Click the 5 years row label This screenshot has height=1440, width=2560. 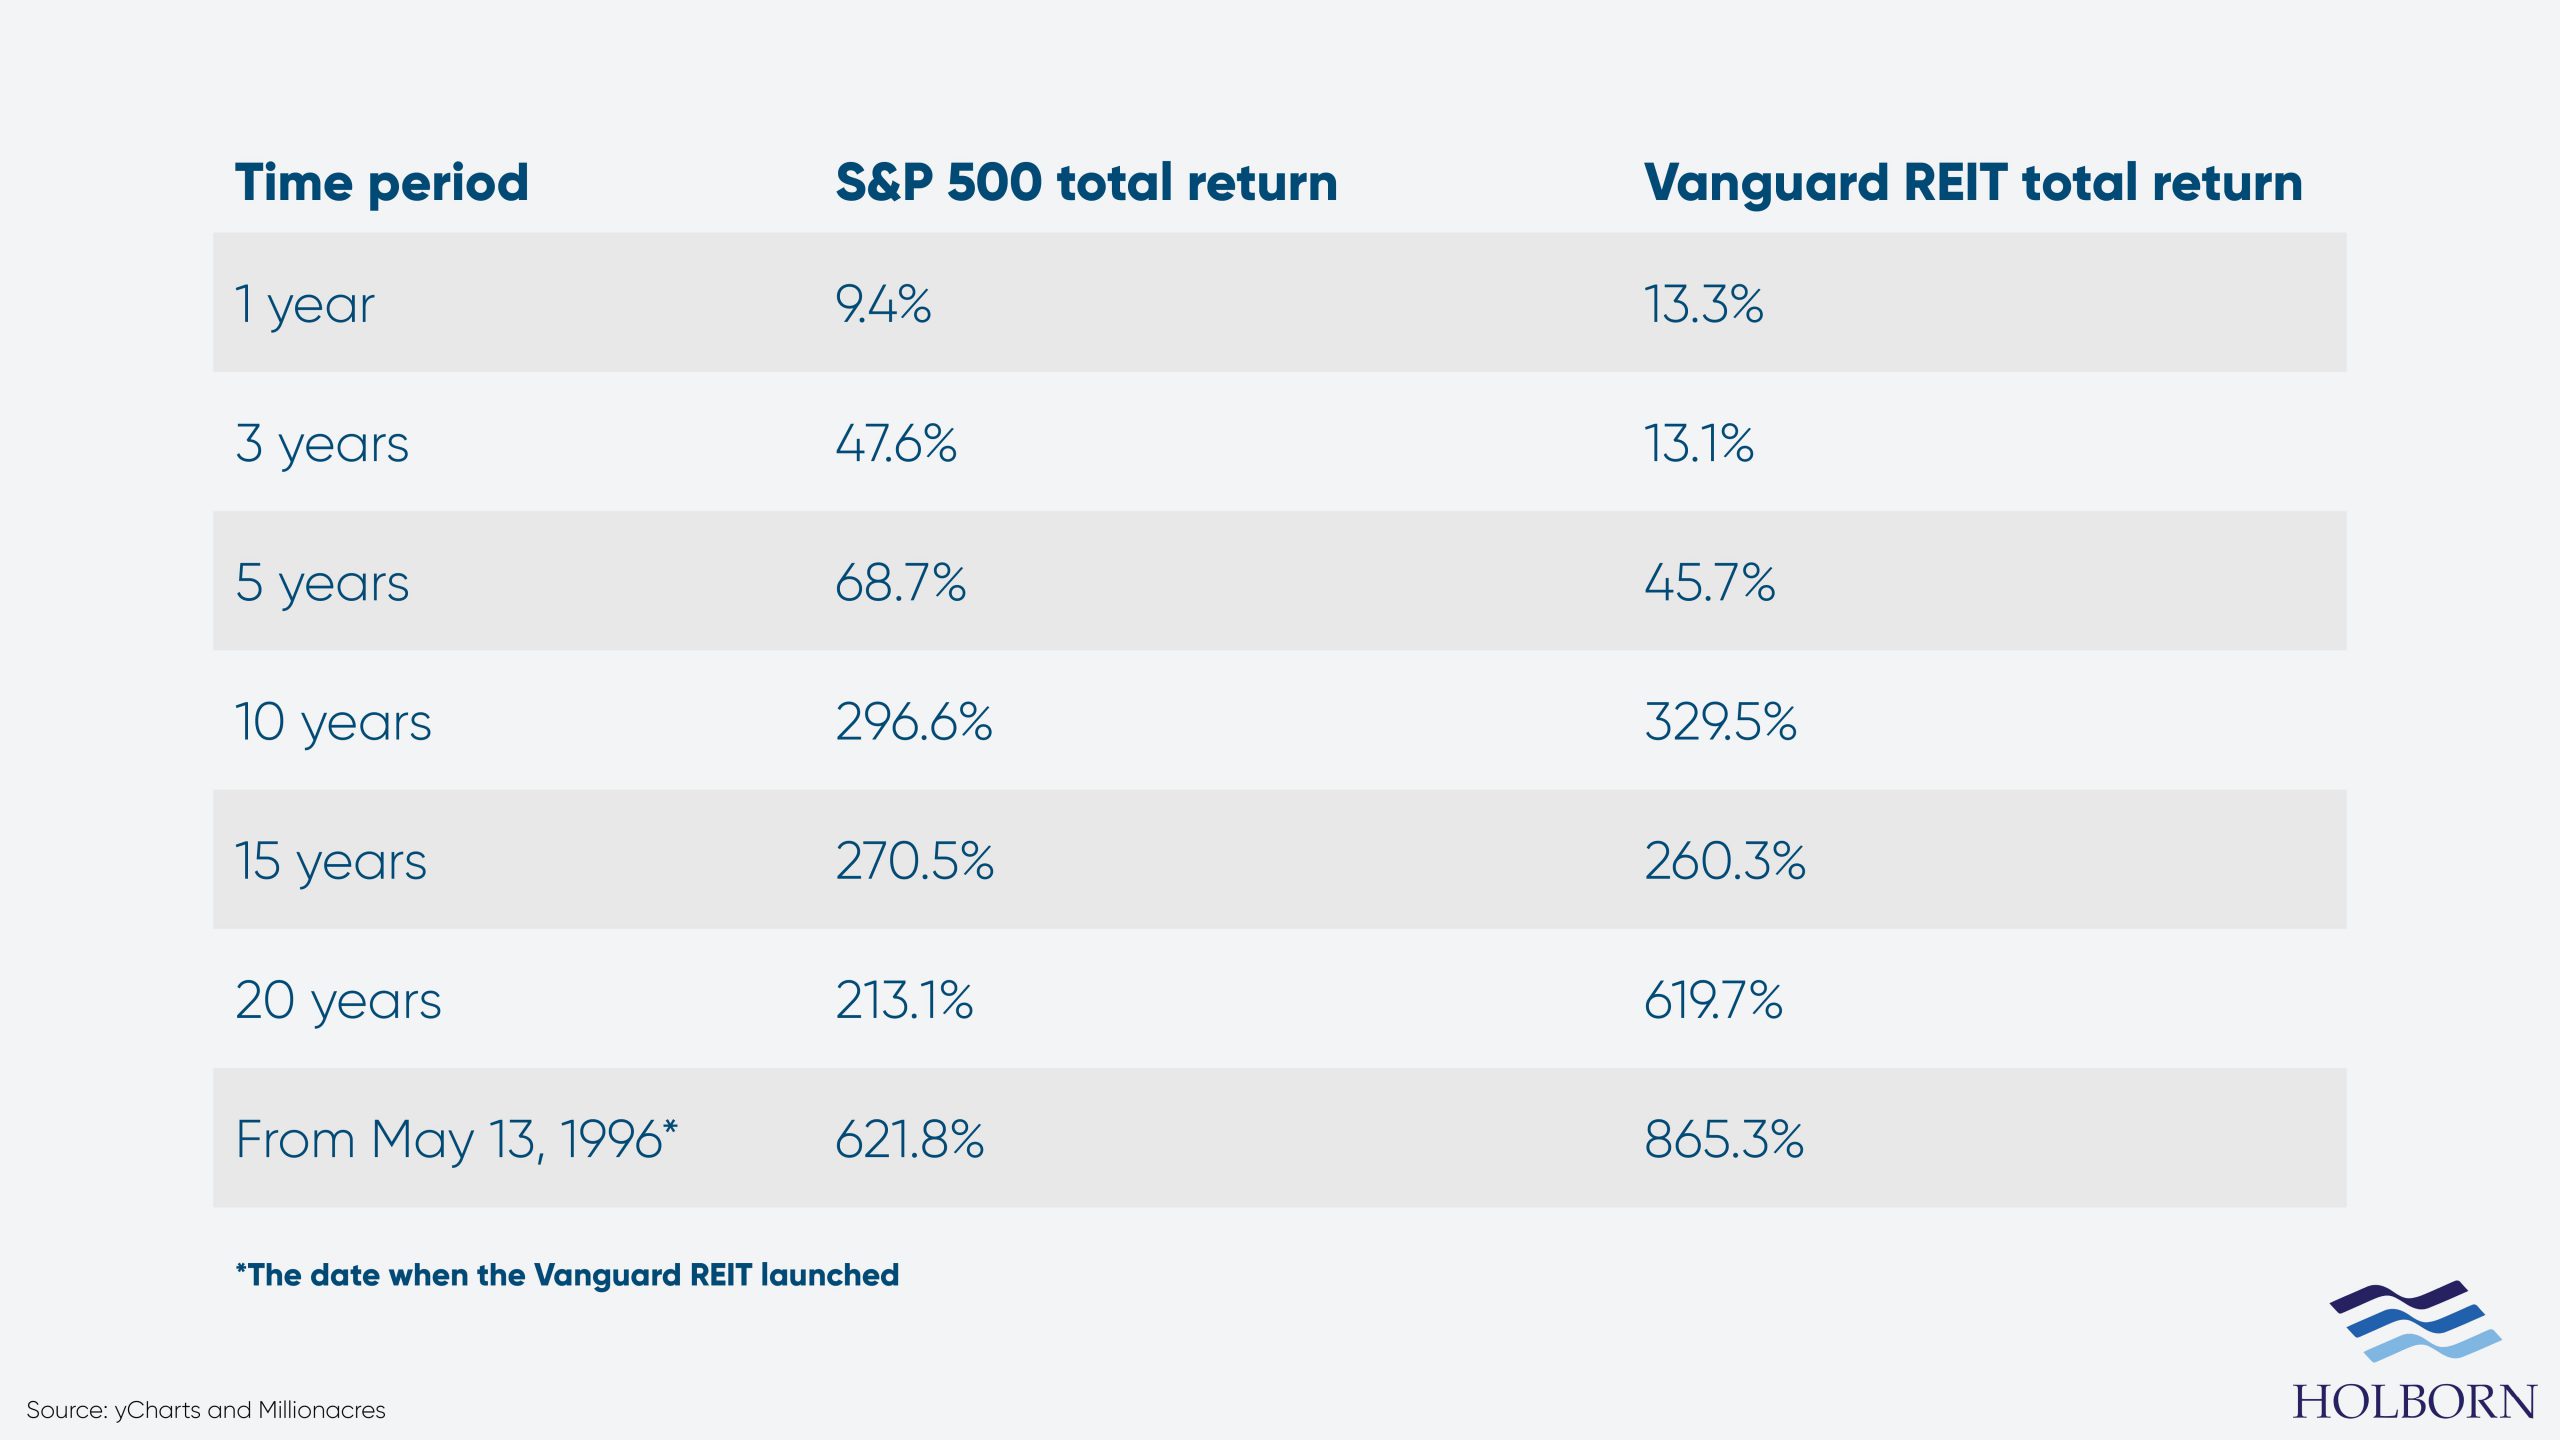322,583
